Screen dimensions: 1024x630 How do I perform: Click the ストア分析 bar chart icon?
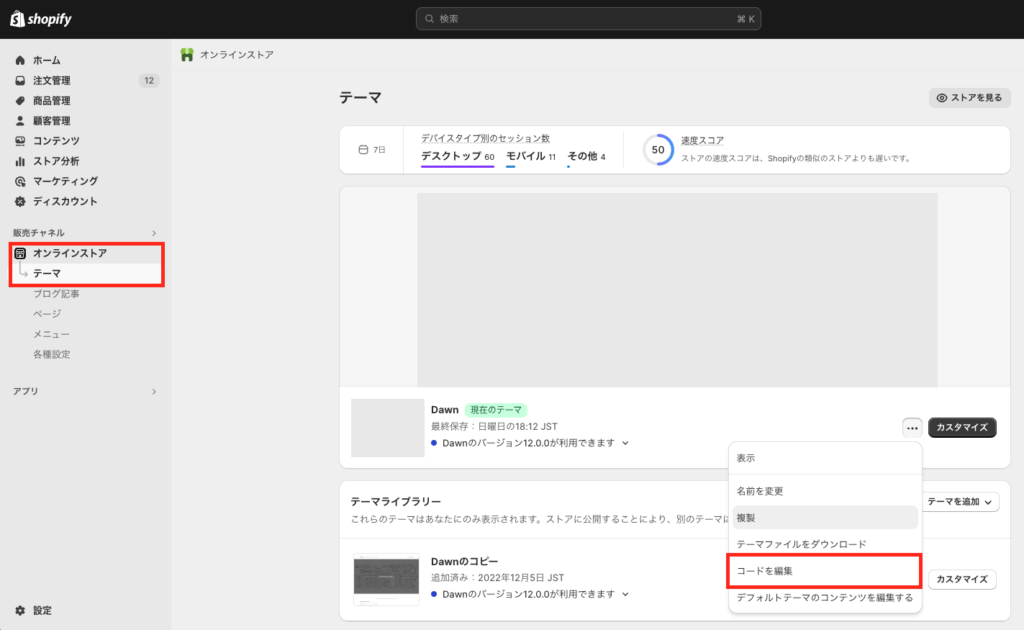pos(20,161)
